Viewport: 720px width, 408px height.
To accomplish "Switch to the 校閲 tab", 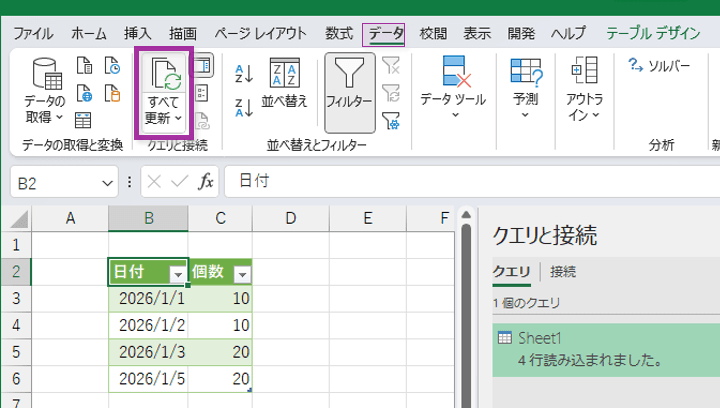I will point(433,34).
